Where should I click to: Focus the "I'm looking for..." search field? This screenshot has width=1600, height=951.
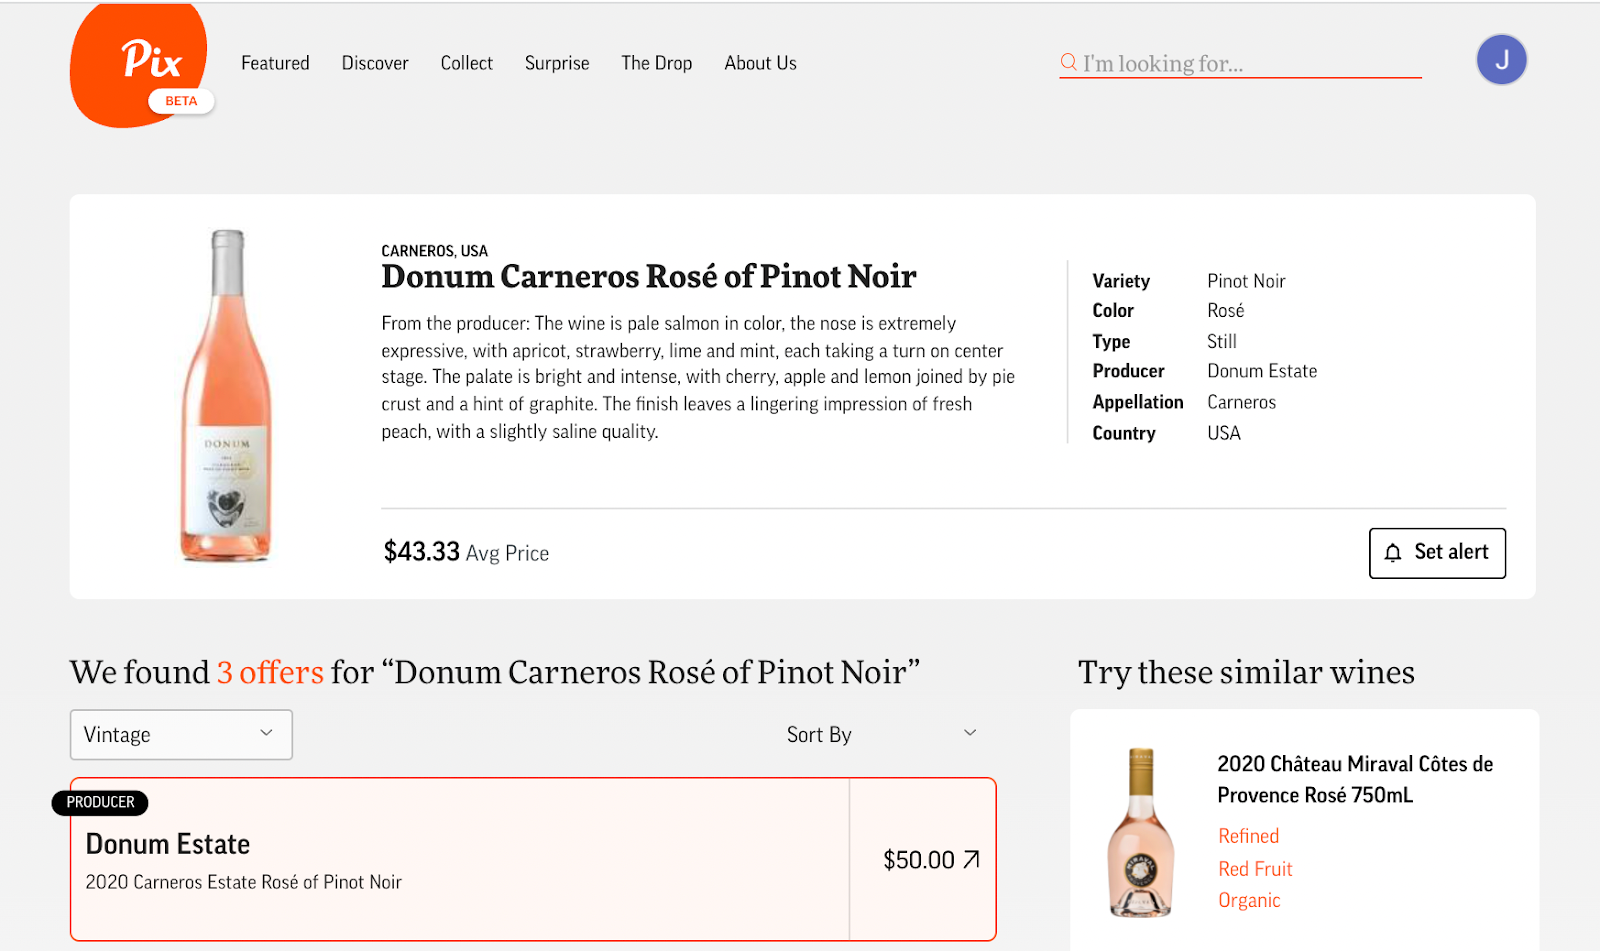tap(1250, 64)
